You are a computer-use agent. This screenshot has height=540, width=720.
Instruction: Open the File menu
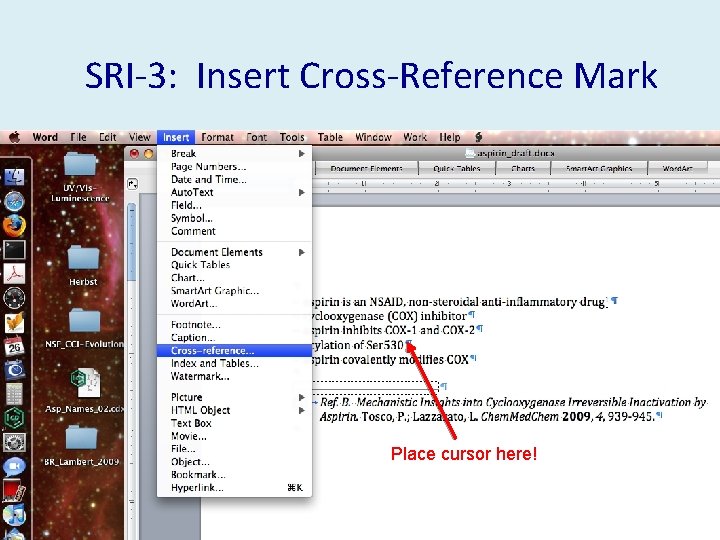pyautogui.click(x=78, y=137)
